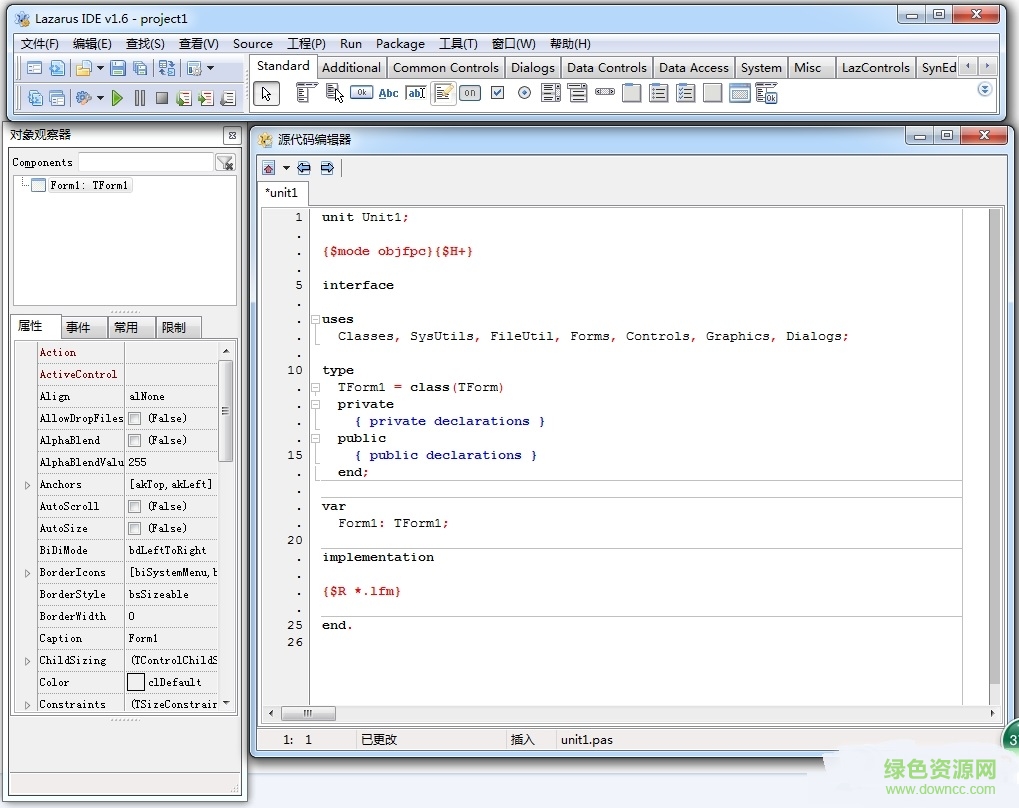Expand the Anchors property node
The image size is (1019, 808).
coord(27,485)
